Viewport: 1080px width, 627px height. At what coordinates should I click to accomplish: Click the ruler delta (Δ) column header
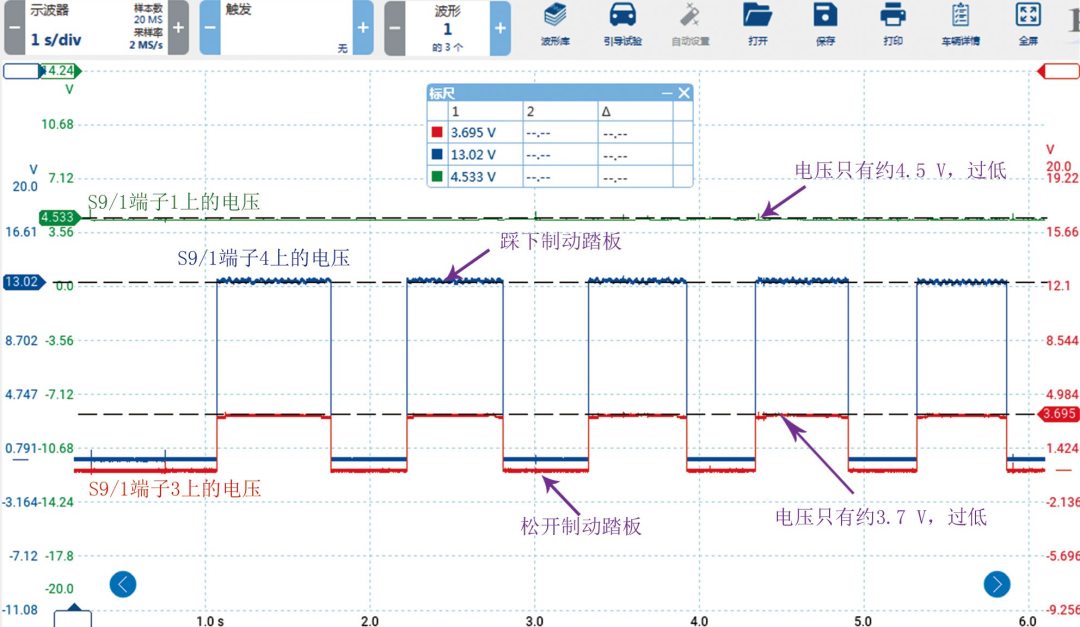(x=635, y=111)
